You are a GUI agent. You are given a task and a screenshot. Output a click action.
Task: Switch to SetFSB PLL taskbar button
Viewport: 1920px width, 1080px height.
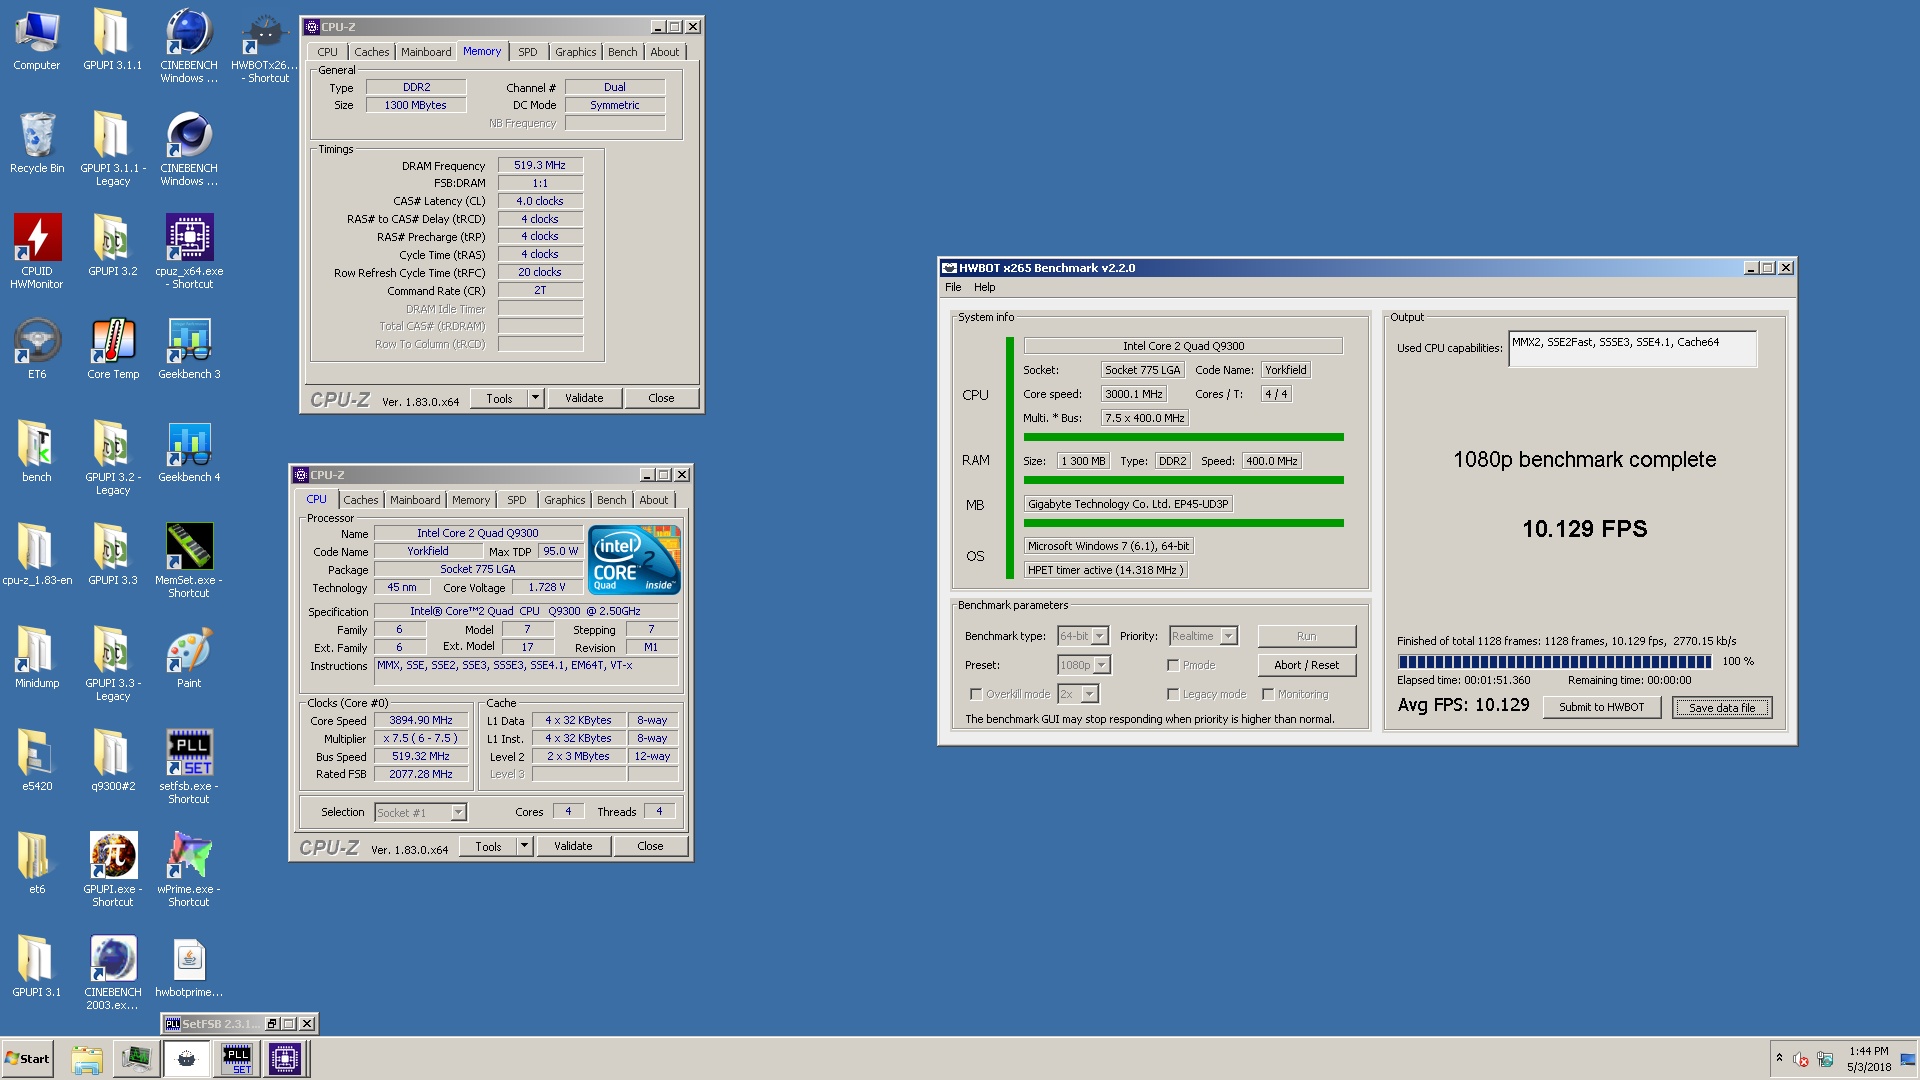tap(237, 1058)
